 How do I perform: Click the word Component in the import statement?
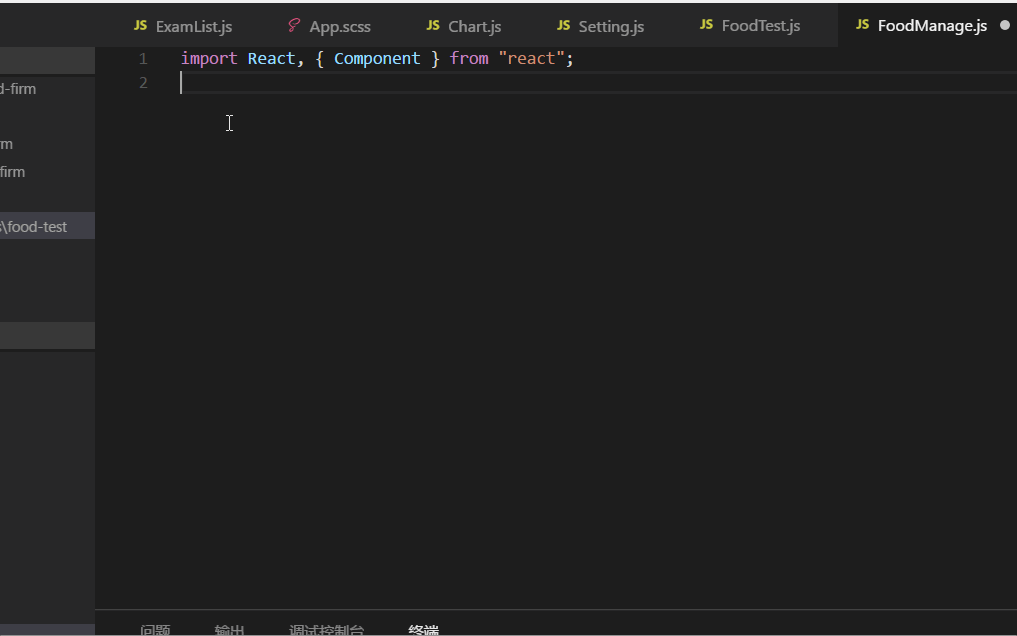pos(377,58)
